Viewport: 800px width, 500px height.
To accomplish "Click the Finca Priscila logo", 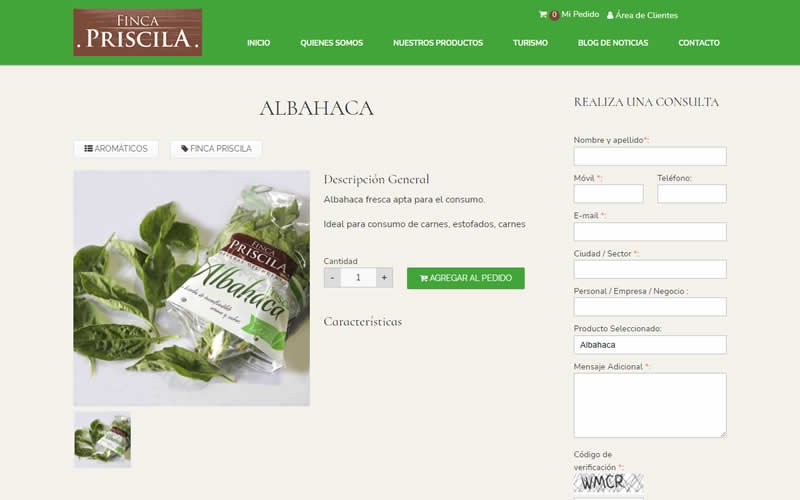I will pos(138,32).
